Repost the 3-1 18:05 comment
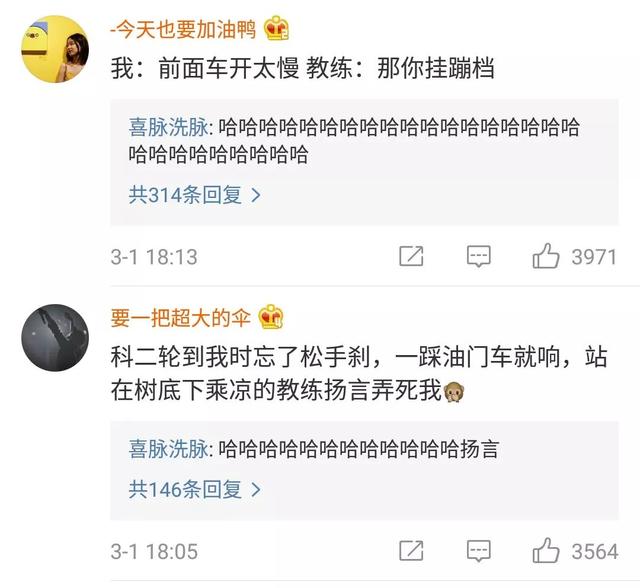 [411, 551]
